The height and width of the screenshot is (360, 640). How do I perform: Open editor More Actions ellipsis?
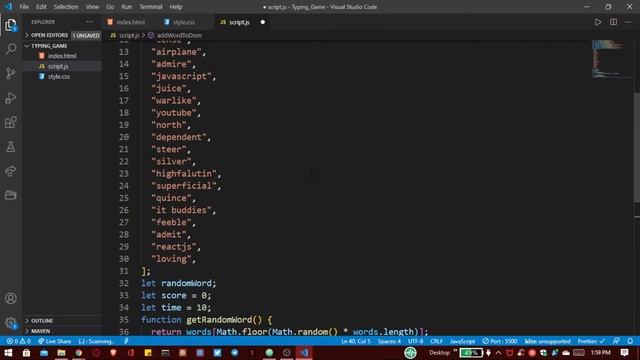tap(629, 22)
